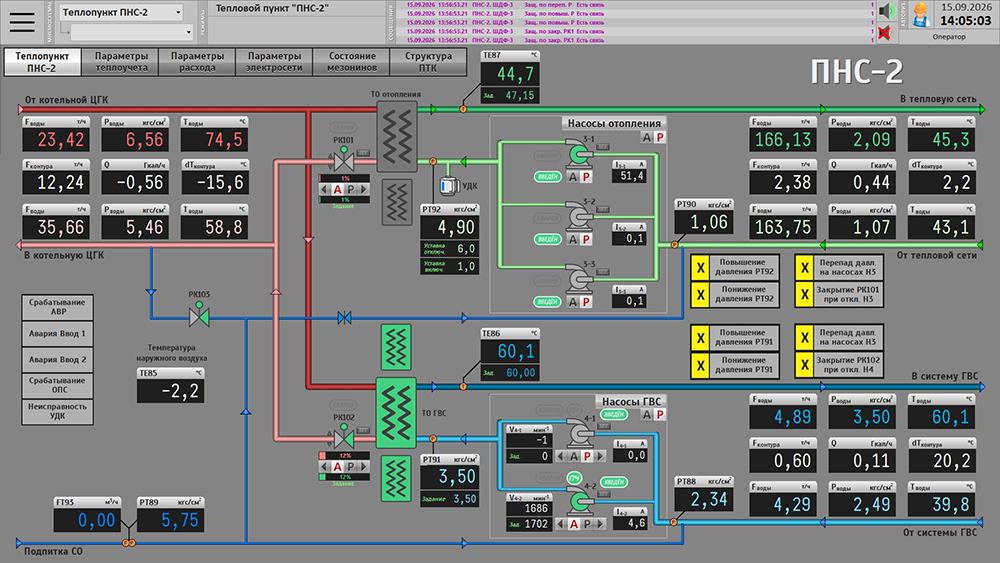Click the yellow X for Понижение давления РТ91

click(x=700, y=365)
